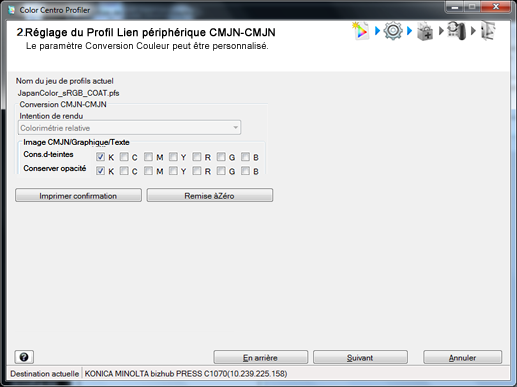Click the first wizard step icon with colorful arrow
The height and width of the screenshot is (387, 517).
pos(361,31)
